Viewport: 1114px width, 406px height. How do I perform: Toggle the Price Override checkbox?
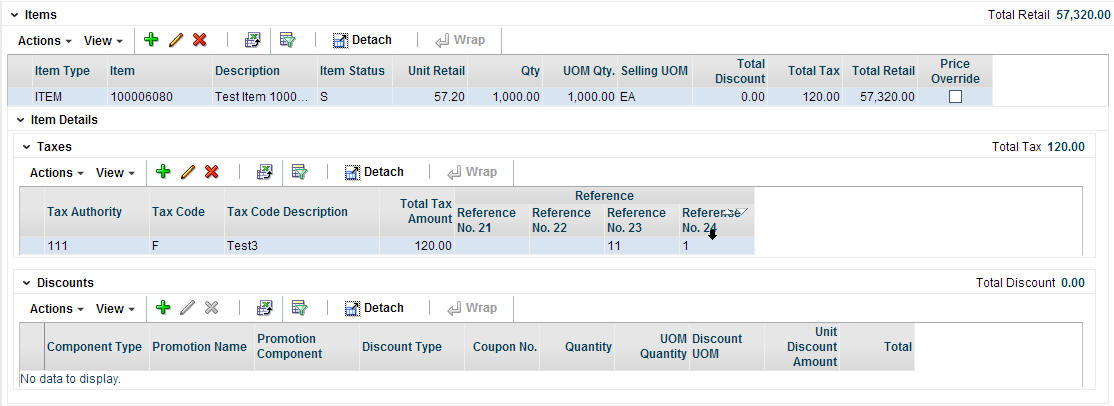click(955, 97)
